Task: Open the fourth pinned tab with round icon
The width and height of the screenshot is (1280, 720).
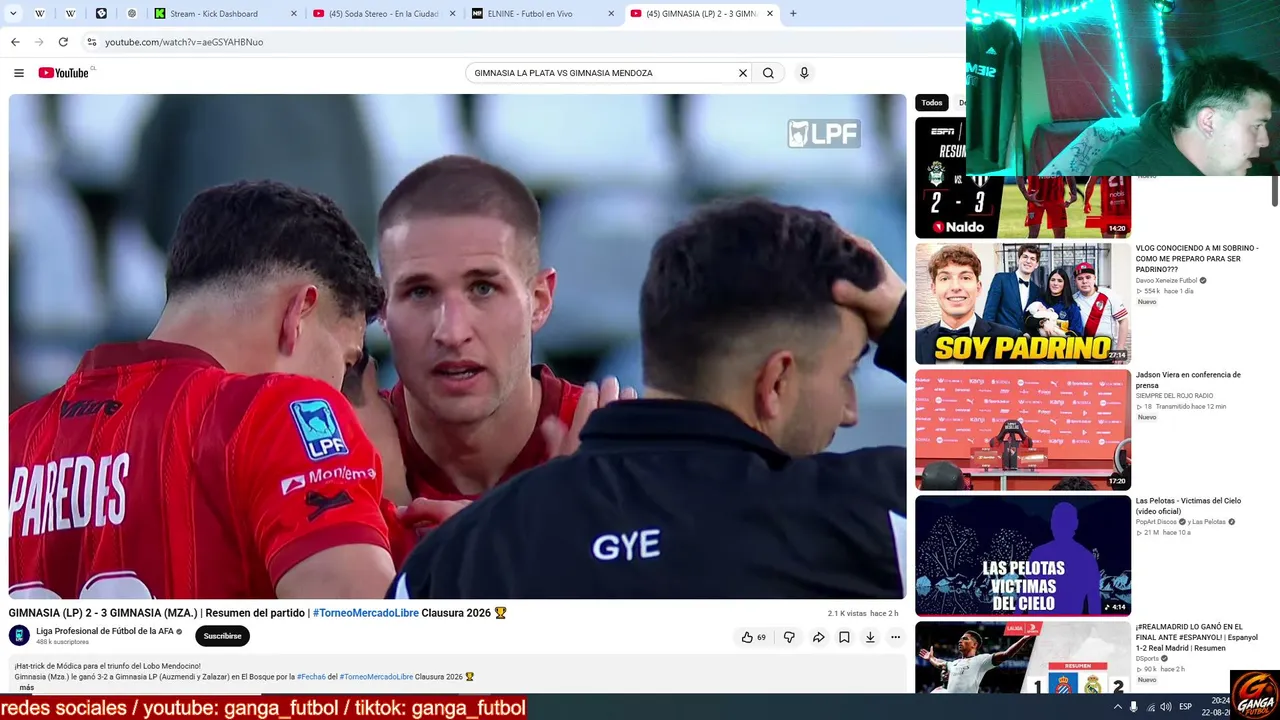Action: point(131,14)
